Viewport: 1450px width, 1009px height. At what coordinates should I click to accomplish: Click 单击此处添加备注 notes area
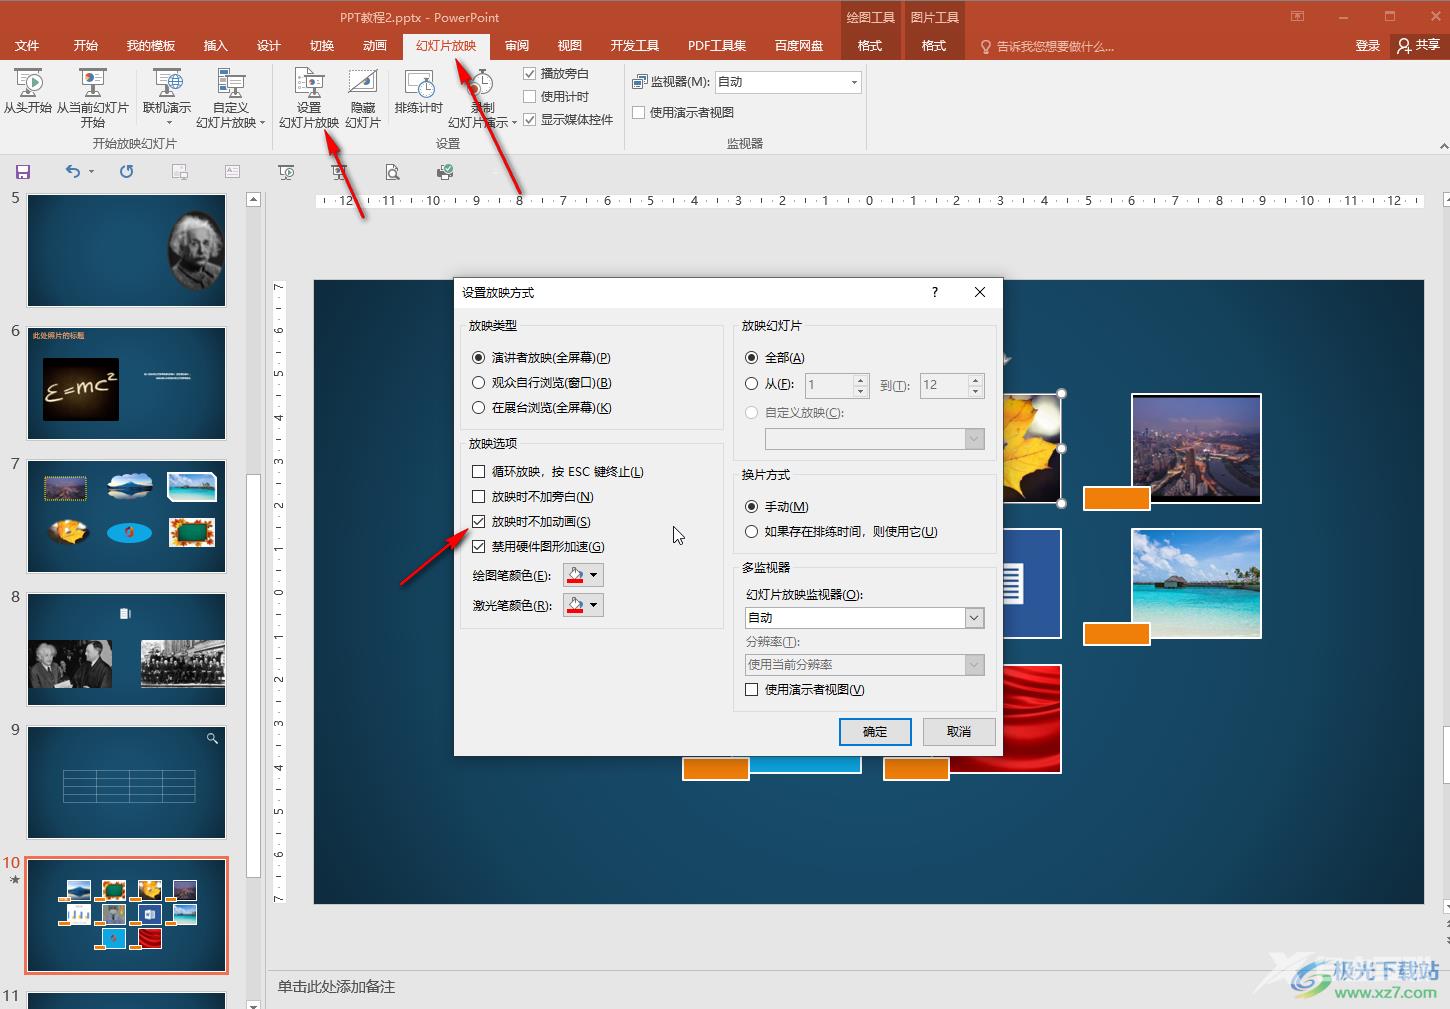coord(337,987)
